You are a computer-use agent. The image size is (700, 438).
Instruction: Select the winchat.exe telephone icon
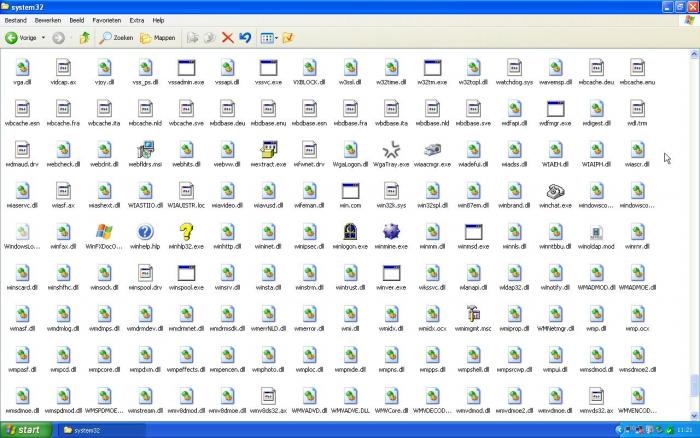(555, 191)
